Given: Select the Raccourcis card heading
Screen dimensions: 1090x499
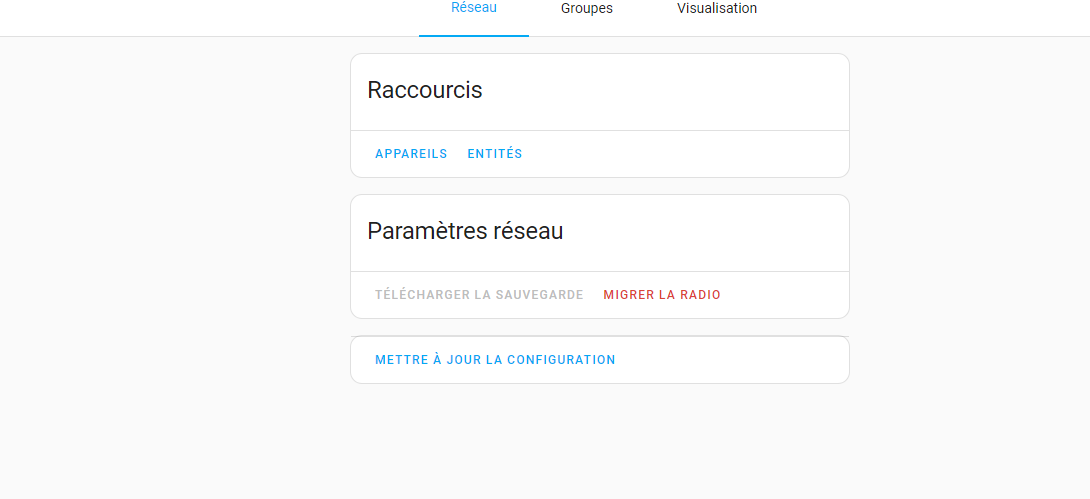Looking at the screenshot, I should 425,90.
